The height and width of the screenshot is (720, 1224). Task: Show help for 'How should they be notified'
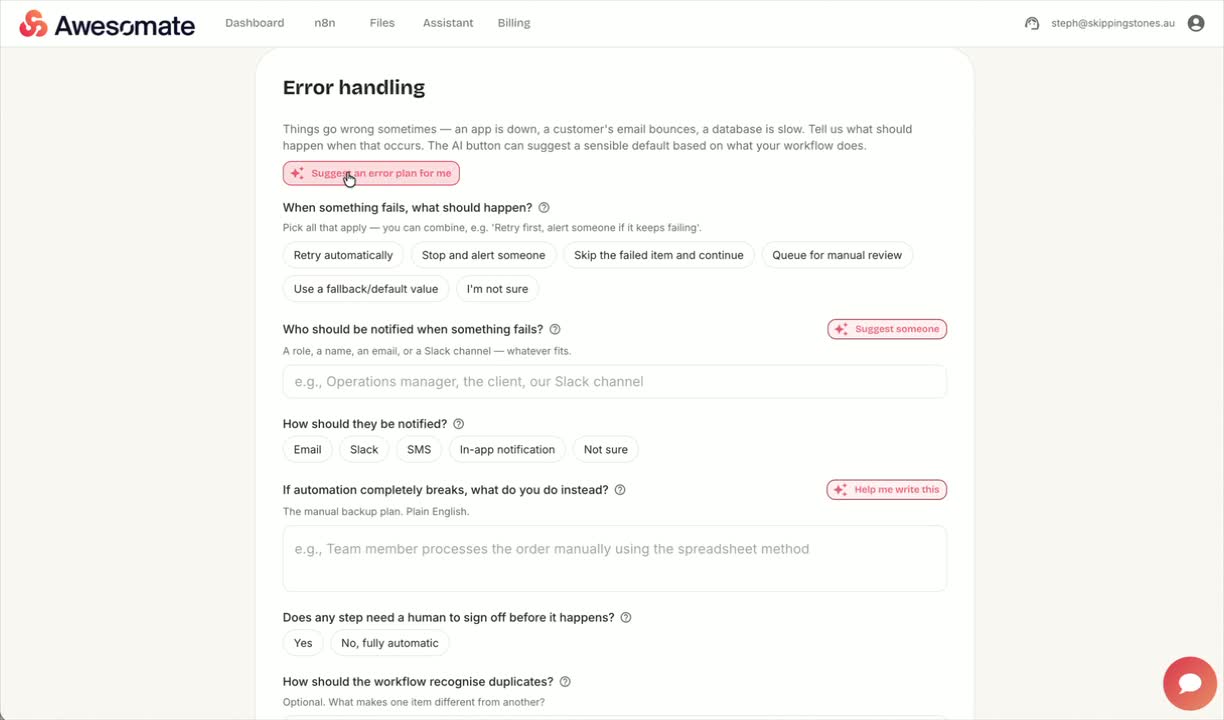459,424
